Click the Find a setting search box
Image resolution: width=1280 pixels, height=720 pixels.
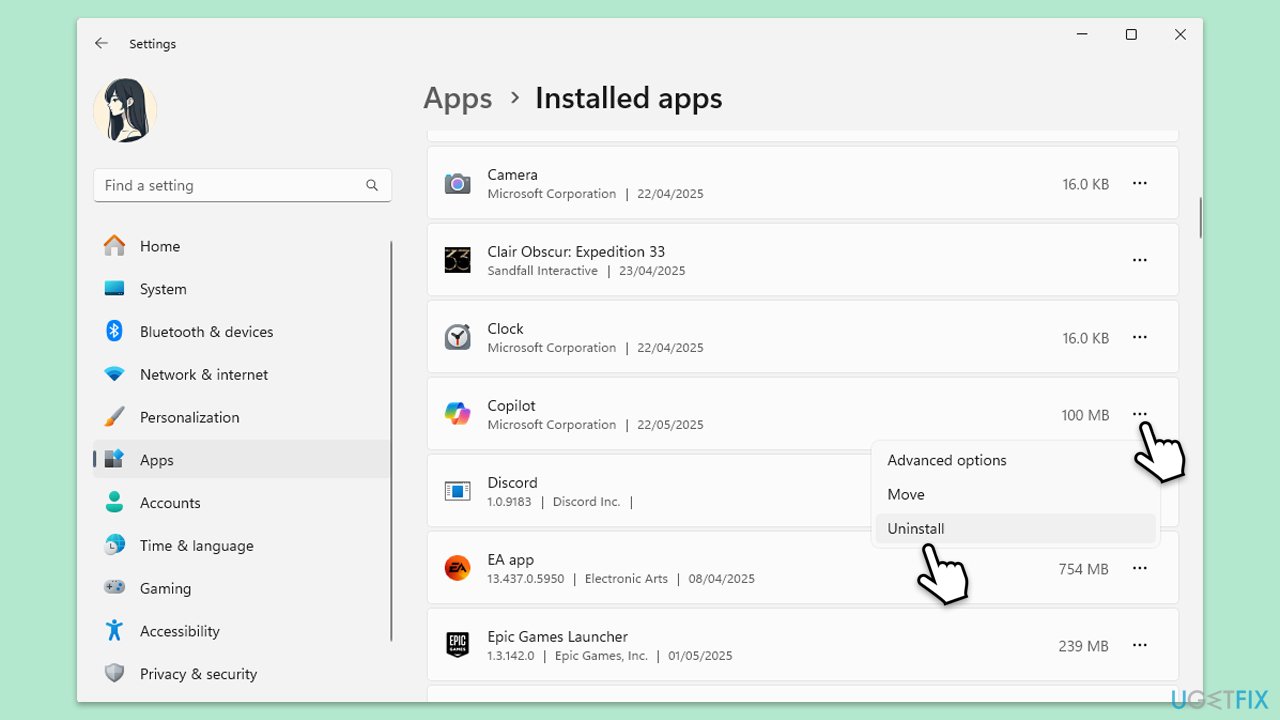pyautogui.click(x=242, y=185)
